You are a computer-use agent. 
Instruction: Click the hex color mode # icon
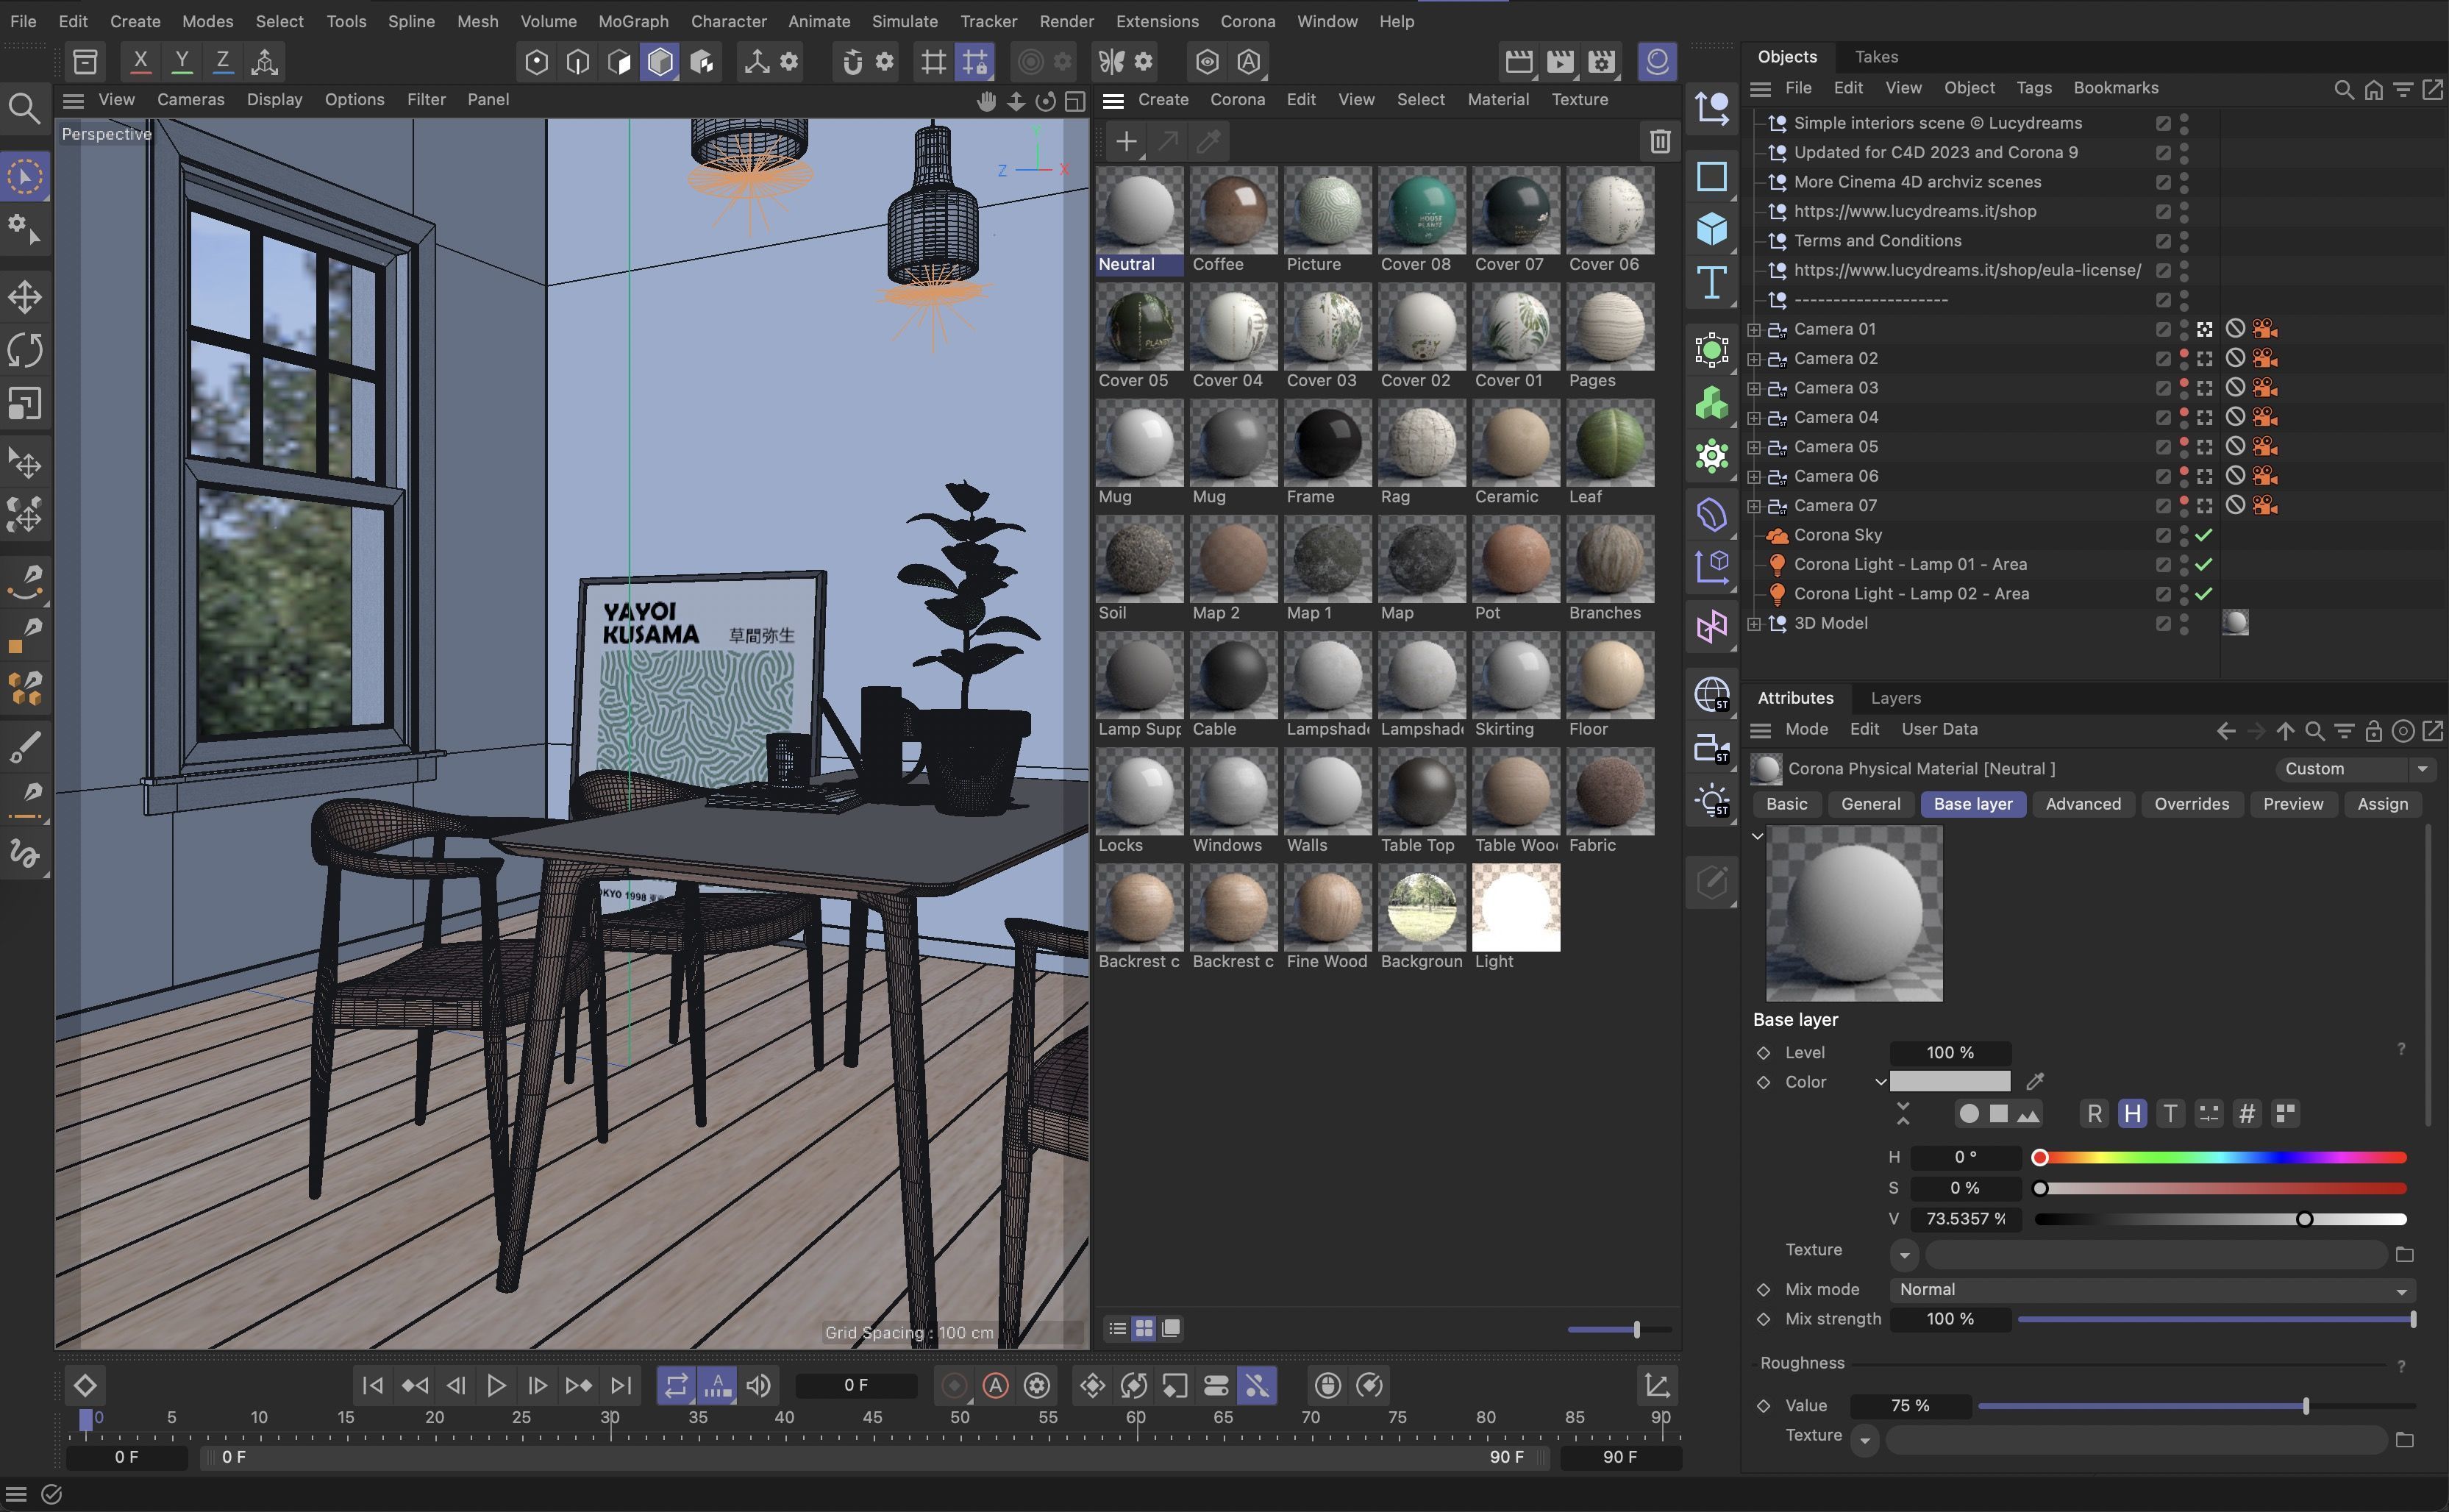(x=2247, y=1114)
